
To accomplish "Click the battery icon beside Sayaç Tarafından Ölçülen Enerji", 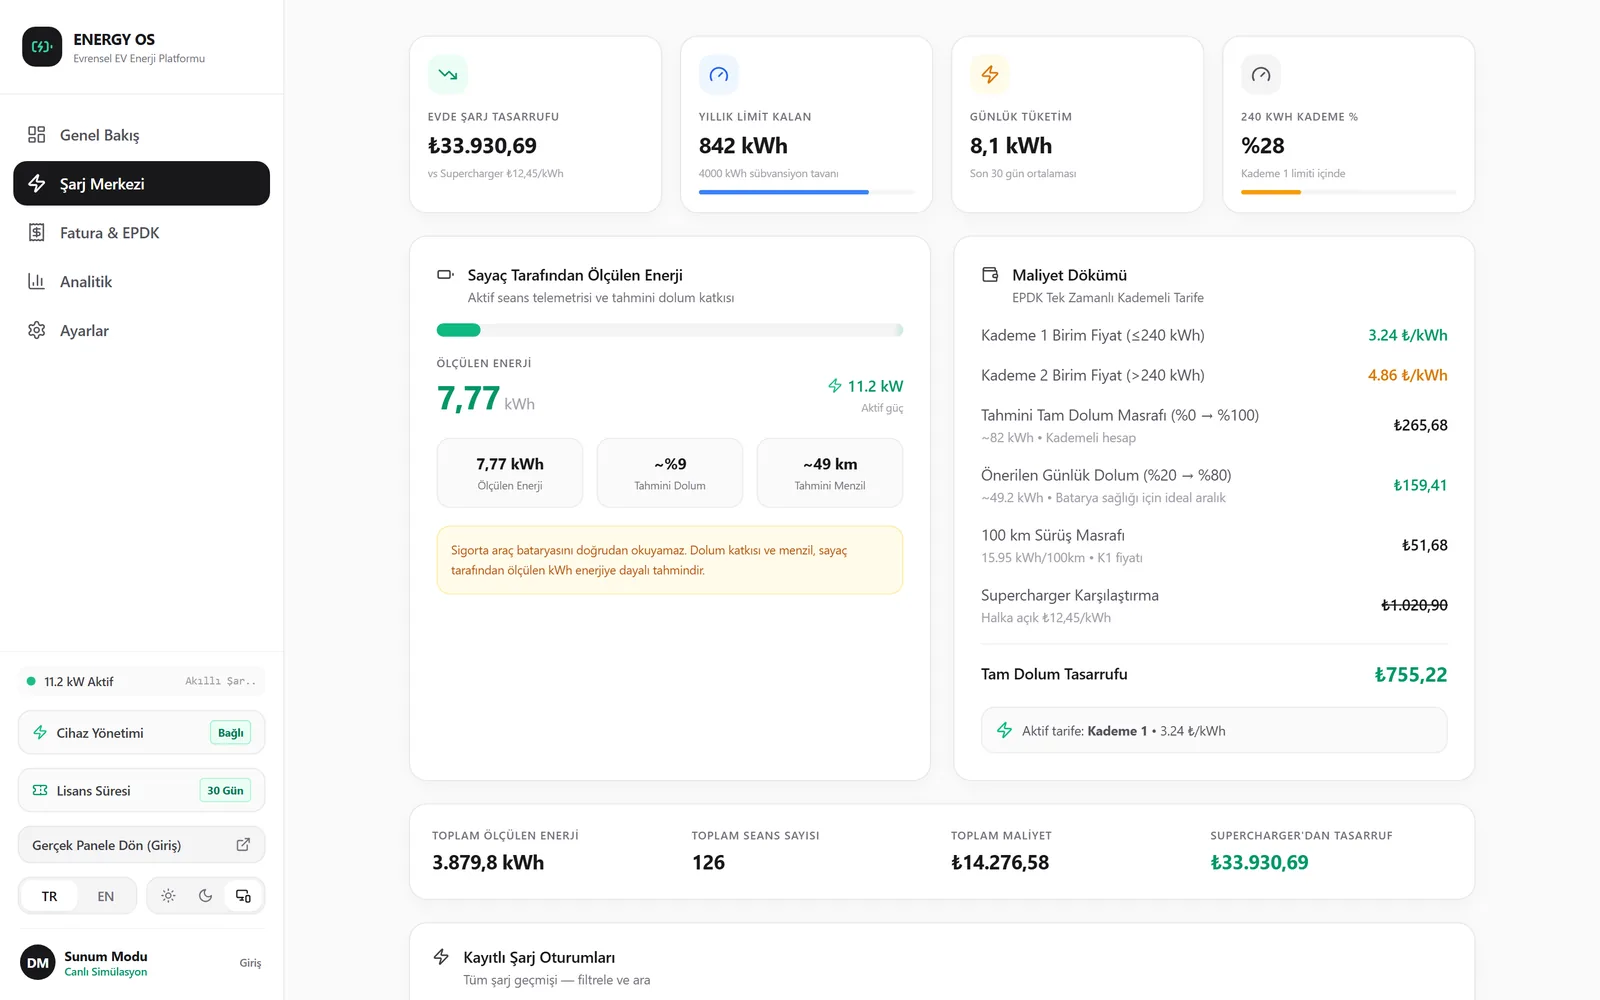I will [445, 275].
